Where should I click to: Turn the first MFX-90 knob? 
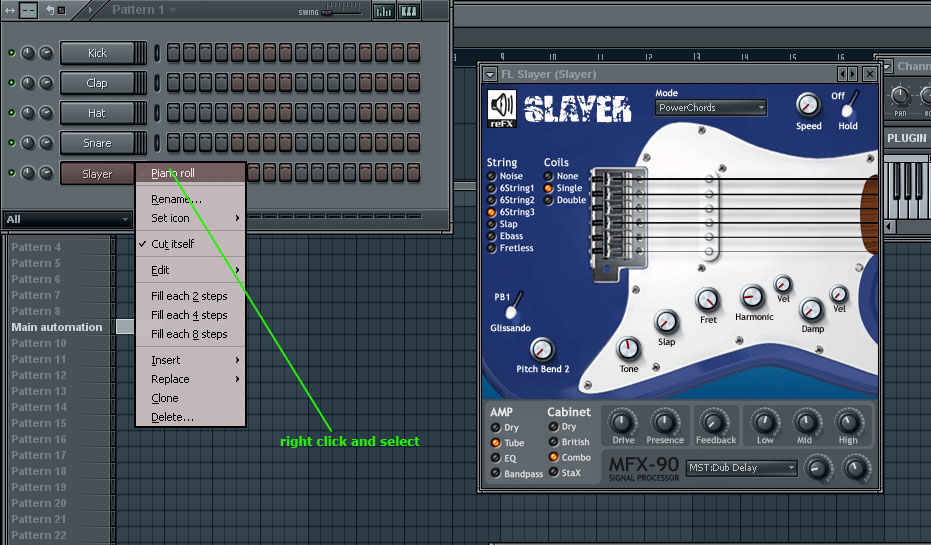tap(818, 468)
